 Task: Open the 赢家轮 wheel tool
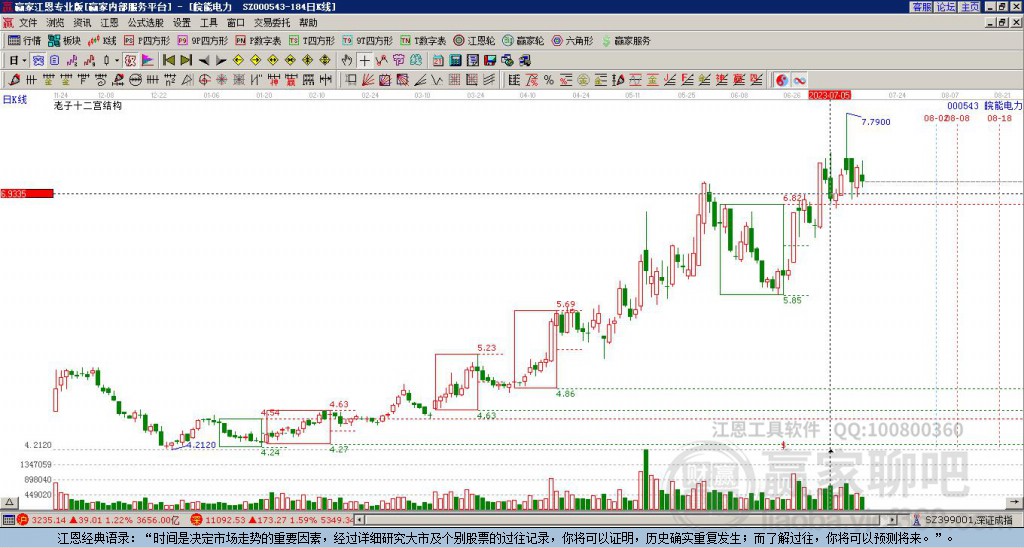(x=523, y=40)
